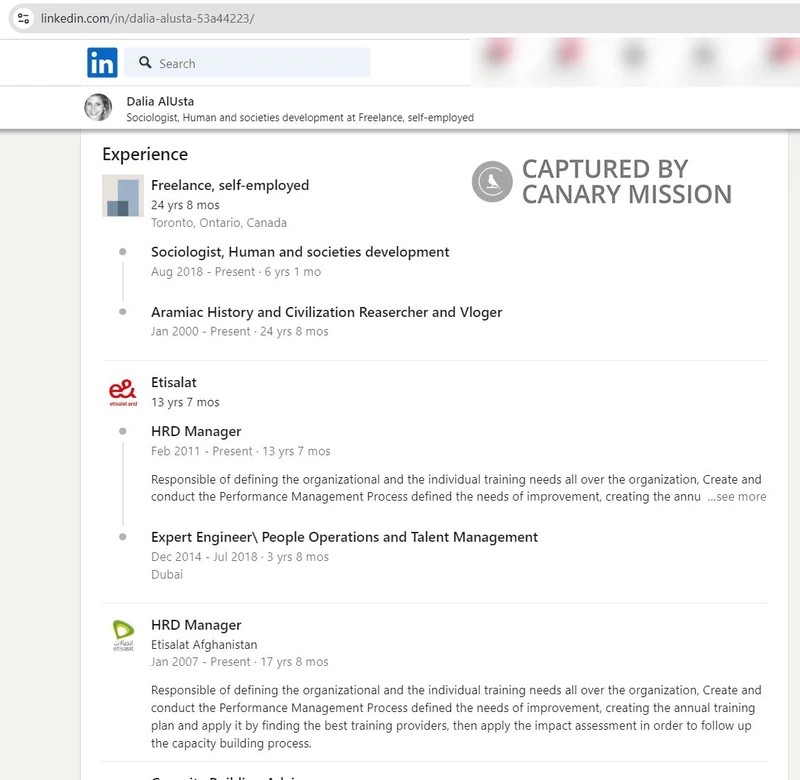Click the 'Dubai' location text
Image resolution: width=800 pixels, height=780 pixels.
167,575
